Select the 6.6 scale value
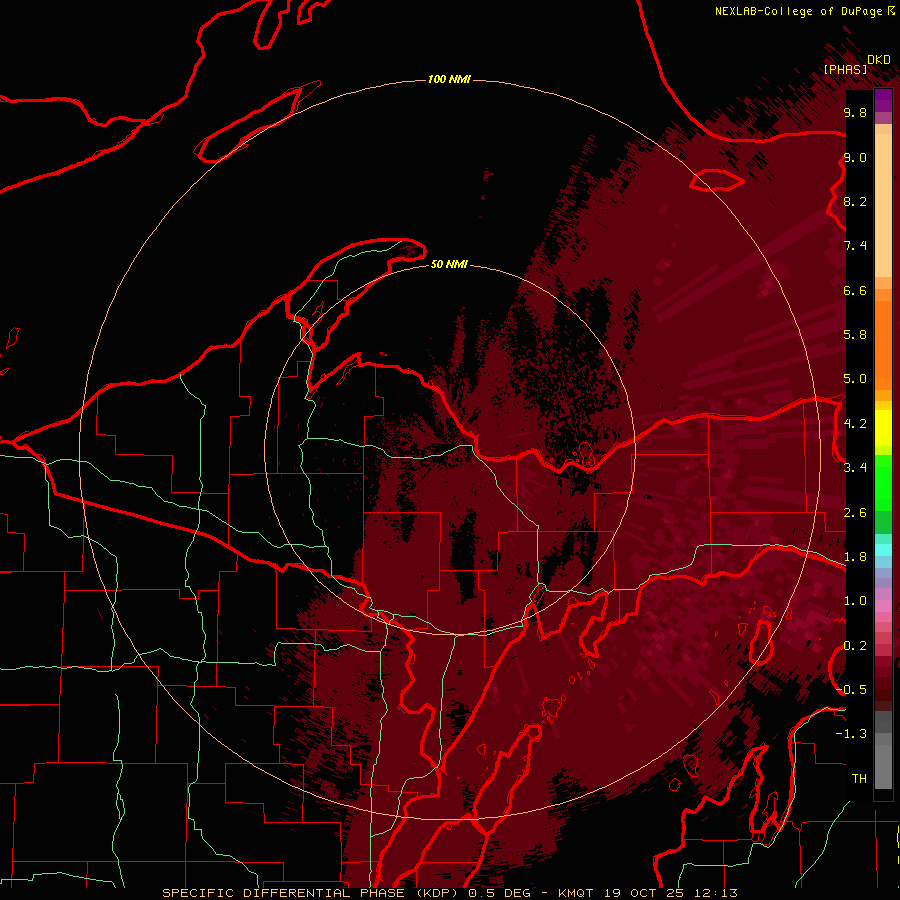The width and height of the screenshot is (900, 900). [855, 290]
